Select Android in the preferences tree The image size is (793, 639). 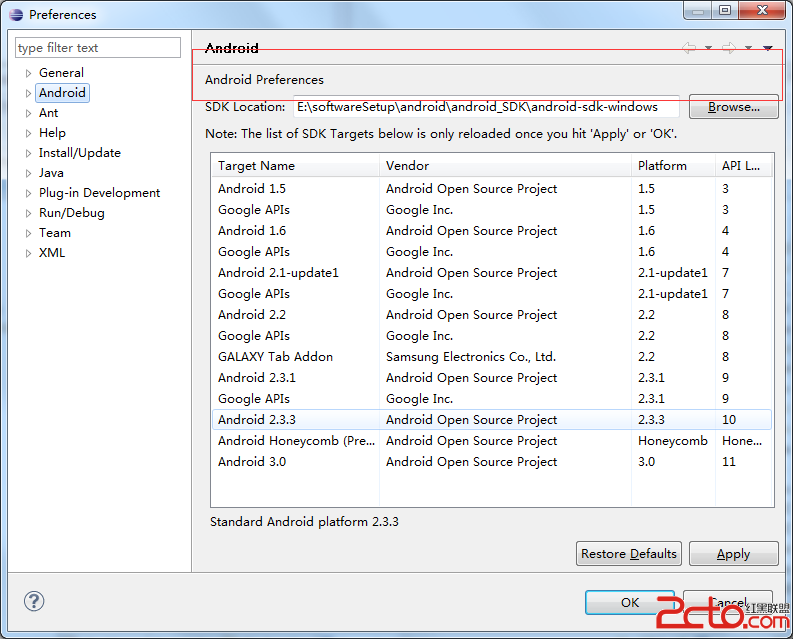[x=62, y=93]
